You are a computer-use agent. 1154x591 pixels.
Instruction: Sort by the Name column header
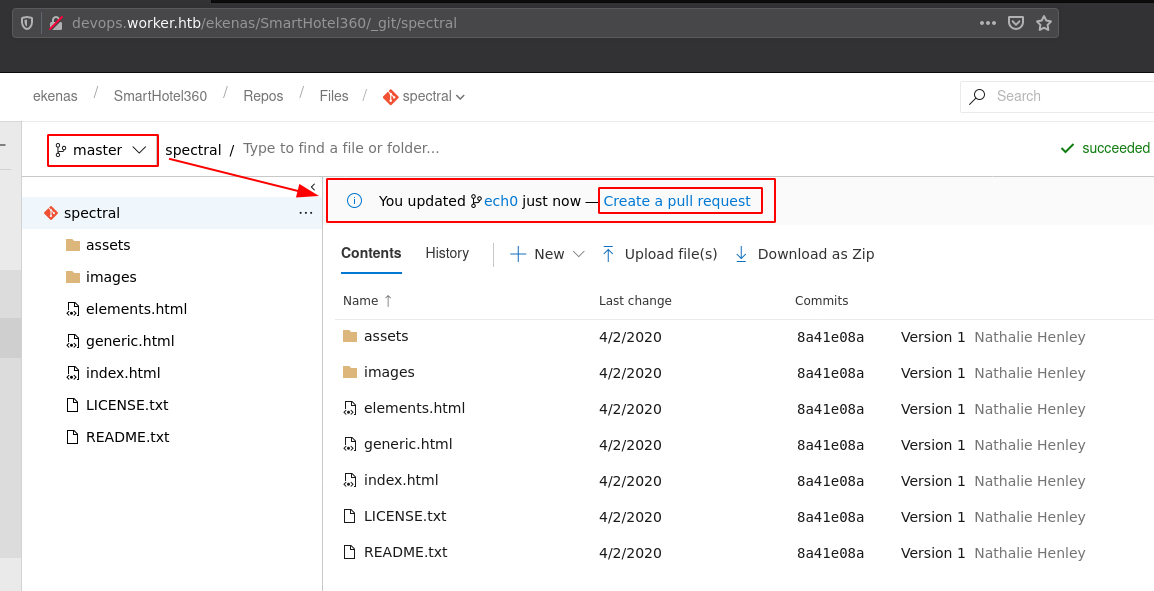pyautogui.click(x=361, y=301)
